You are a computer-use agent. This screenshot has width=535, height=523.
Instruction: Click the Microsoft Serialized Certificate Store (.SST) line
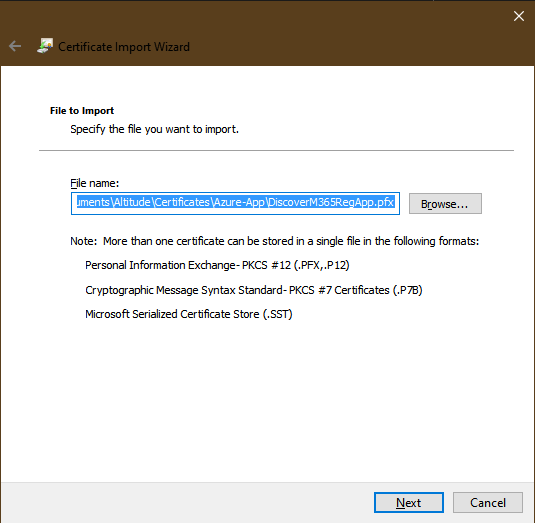pos(189,314)
